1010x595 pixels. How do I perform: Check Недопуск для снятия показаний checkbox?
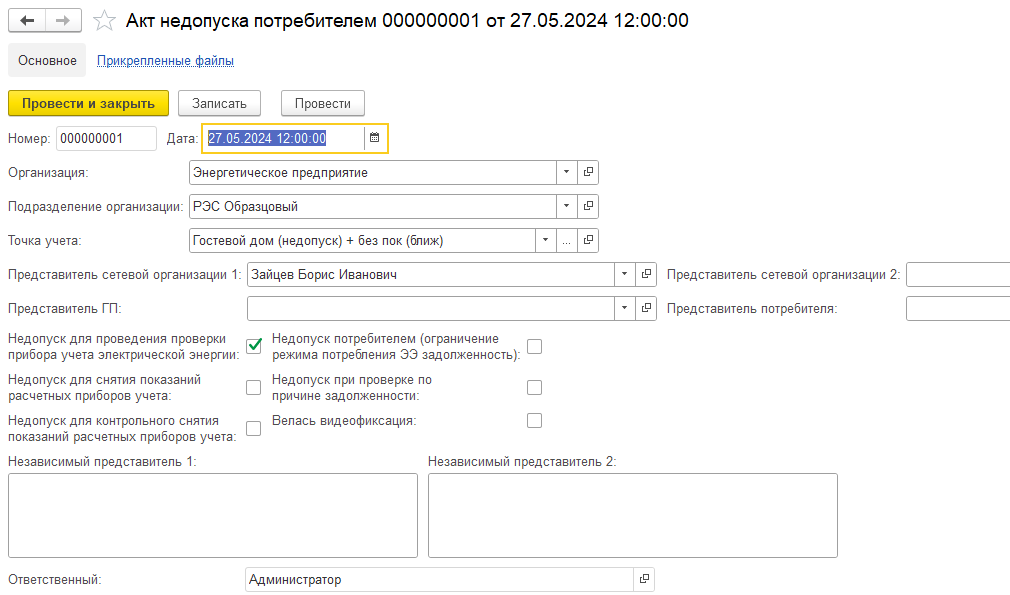click(x=254, y=387)
